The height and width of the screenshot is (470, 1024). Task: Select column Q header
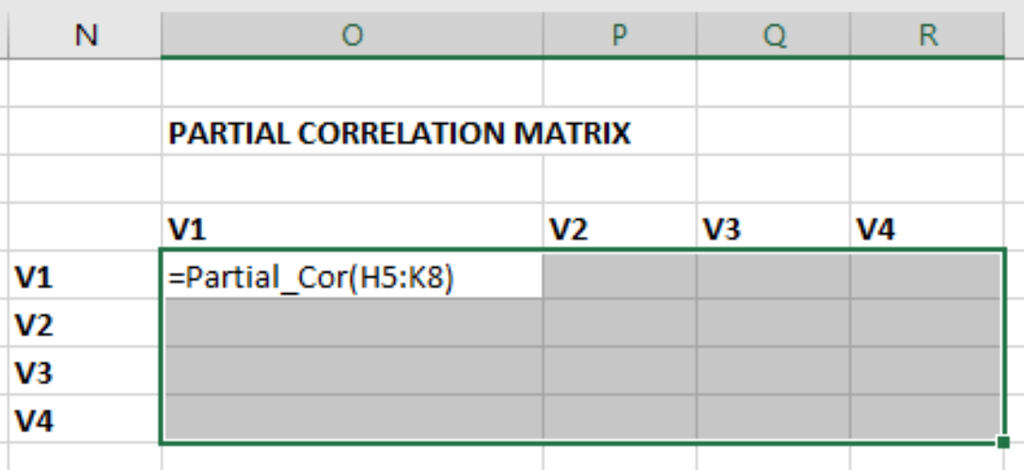coord(774,35)
